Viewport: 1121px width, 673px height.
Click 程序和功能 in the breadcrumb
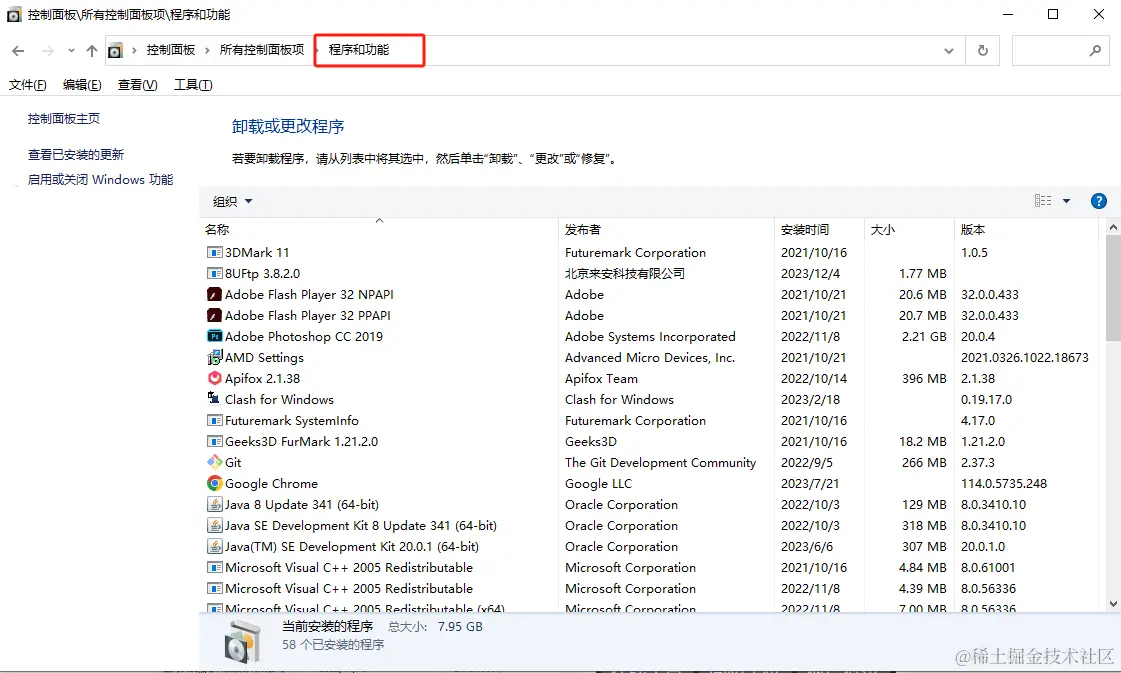[x=359, y=50]
